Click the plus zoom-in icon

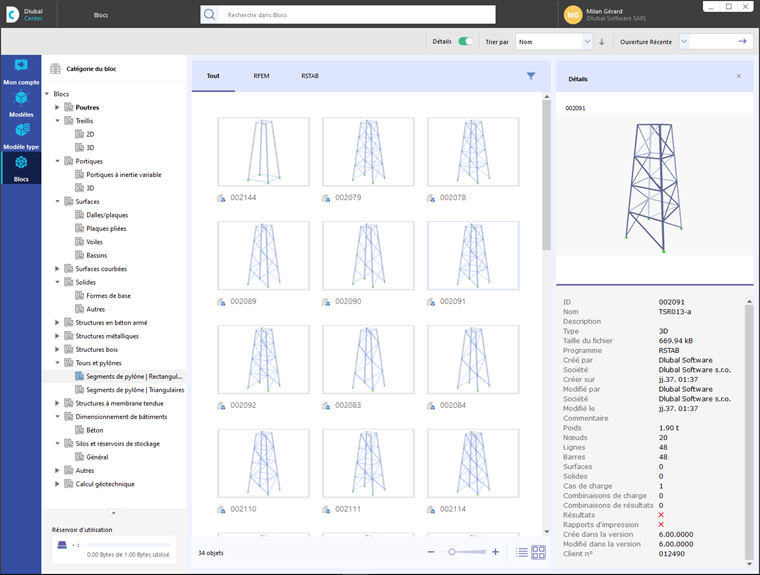(495, 552)
